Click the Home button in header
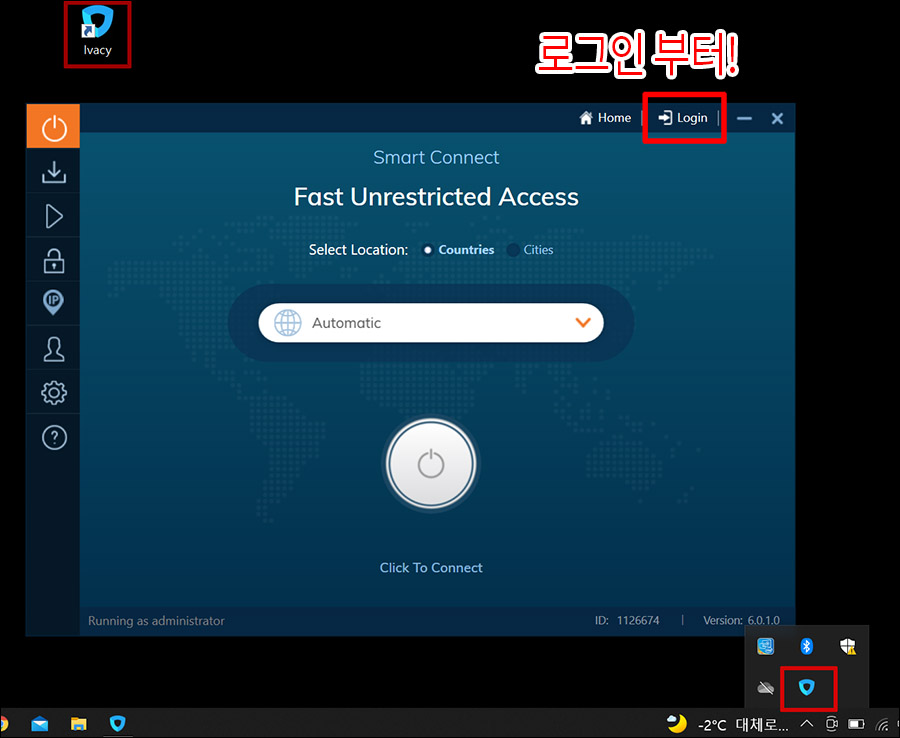Image resolution: width=900 pixels, height=738 pixels. [x=605, y=118]
